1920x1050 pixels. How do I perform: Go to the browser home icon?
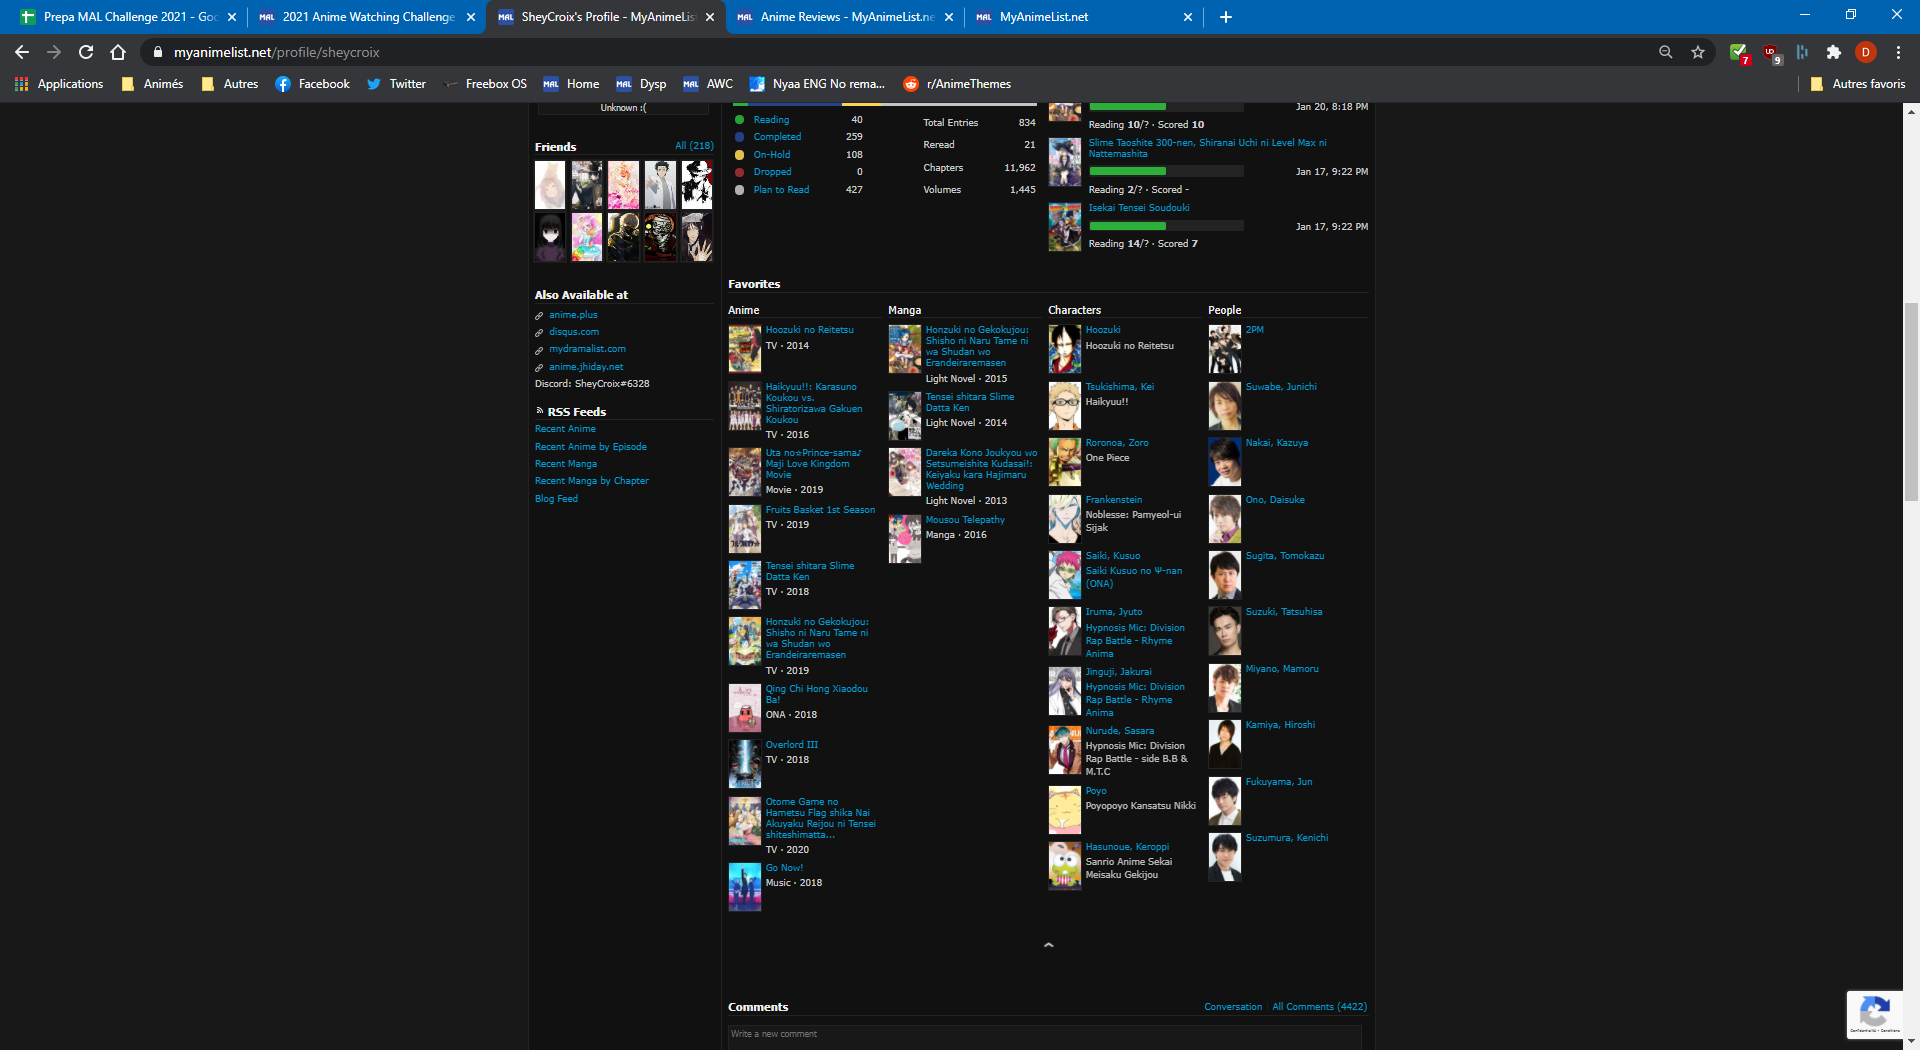click(118, 52)
